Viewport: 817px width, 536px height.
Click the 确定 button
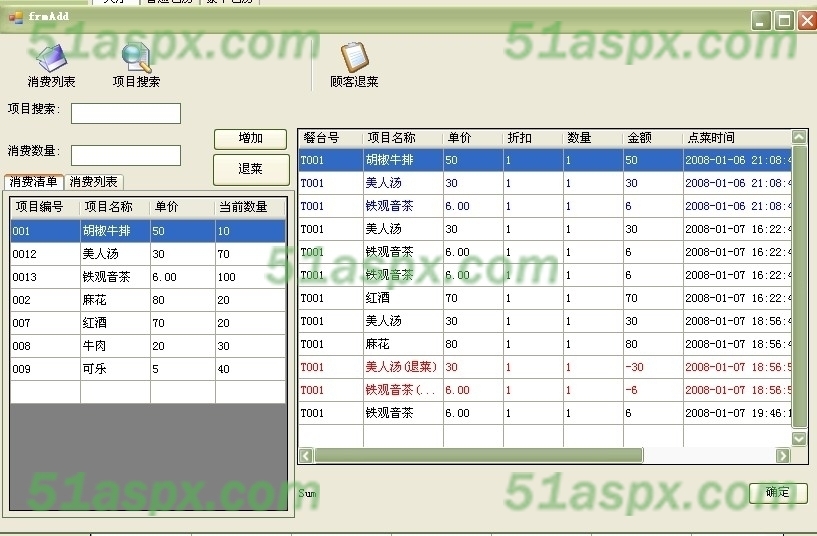pyautogui.click(x=778, y=493)
